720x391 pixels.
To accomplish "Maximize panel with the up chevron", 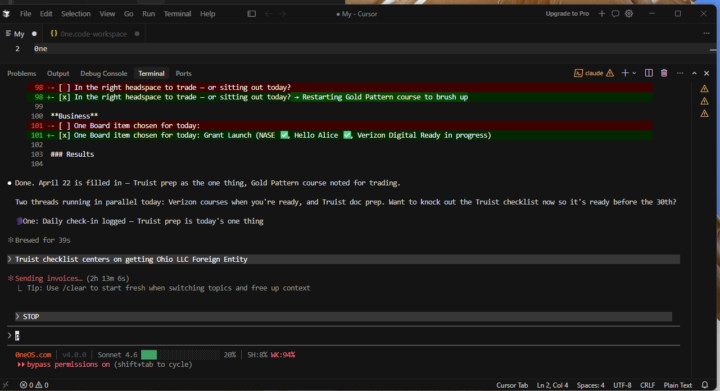I will 694,73.
